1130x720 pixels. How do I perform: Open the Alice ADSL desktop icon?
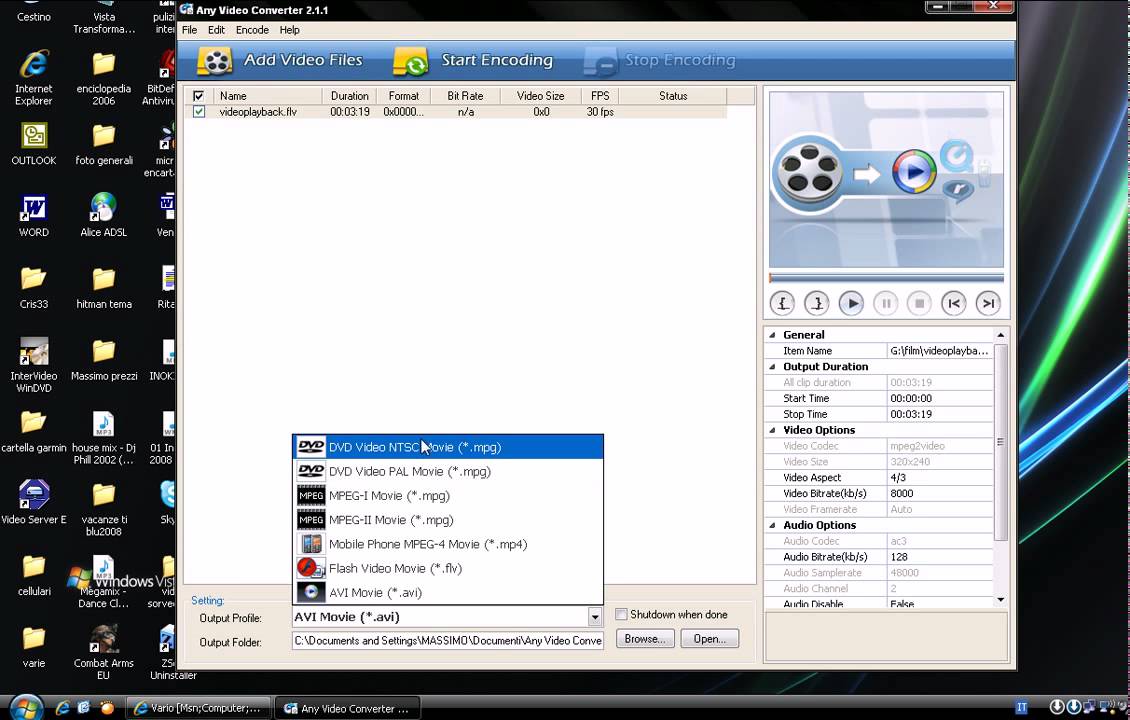coord(104,215)
